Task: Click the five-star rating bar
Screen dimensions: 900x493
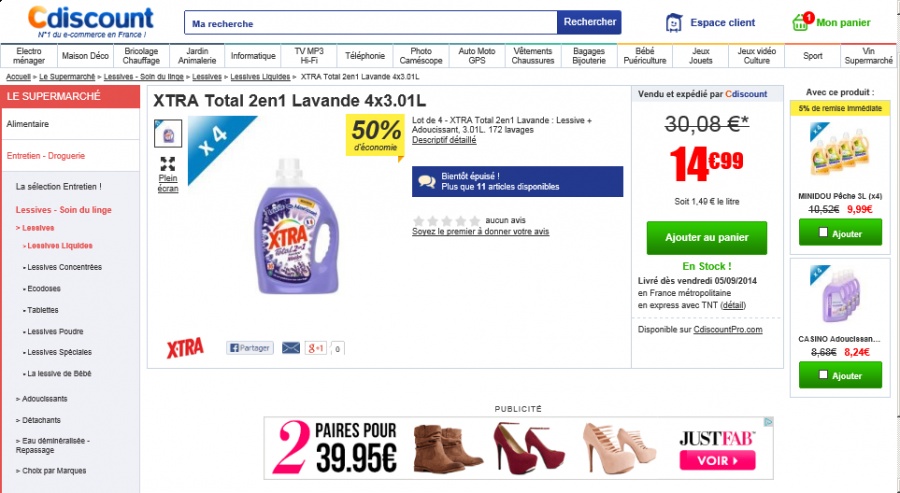Action: coord(447,220)
